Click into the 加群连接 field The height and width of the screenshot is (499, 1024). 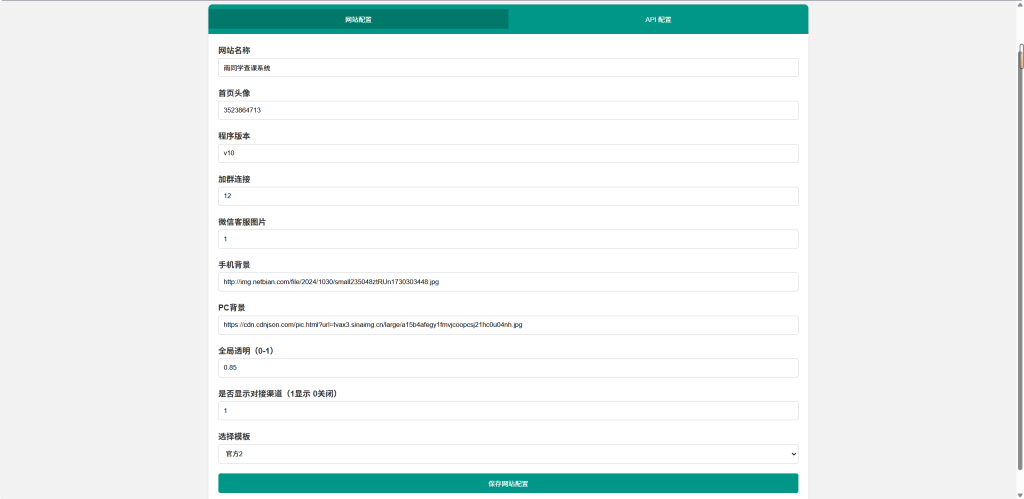508,196
